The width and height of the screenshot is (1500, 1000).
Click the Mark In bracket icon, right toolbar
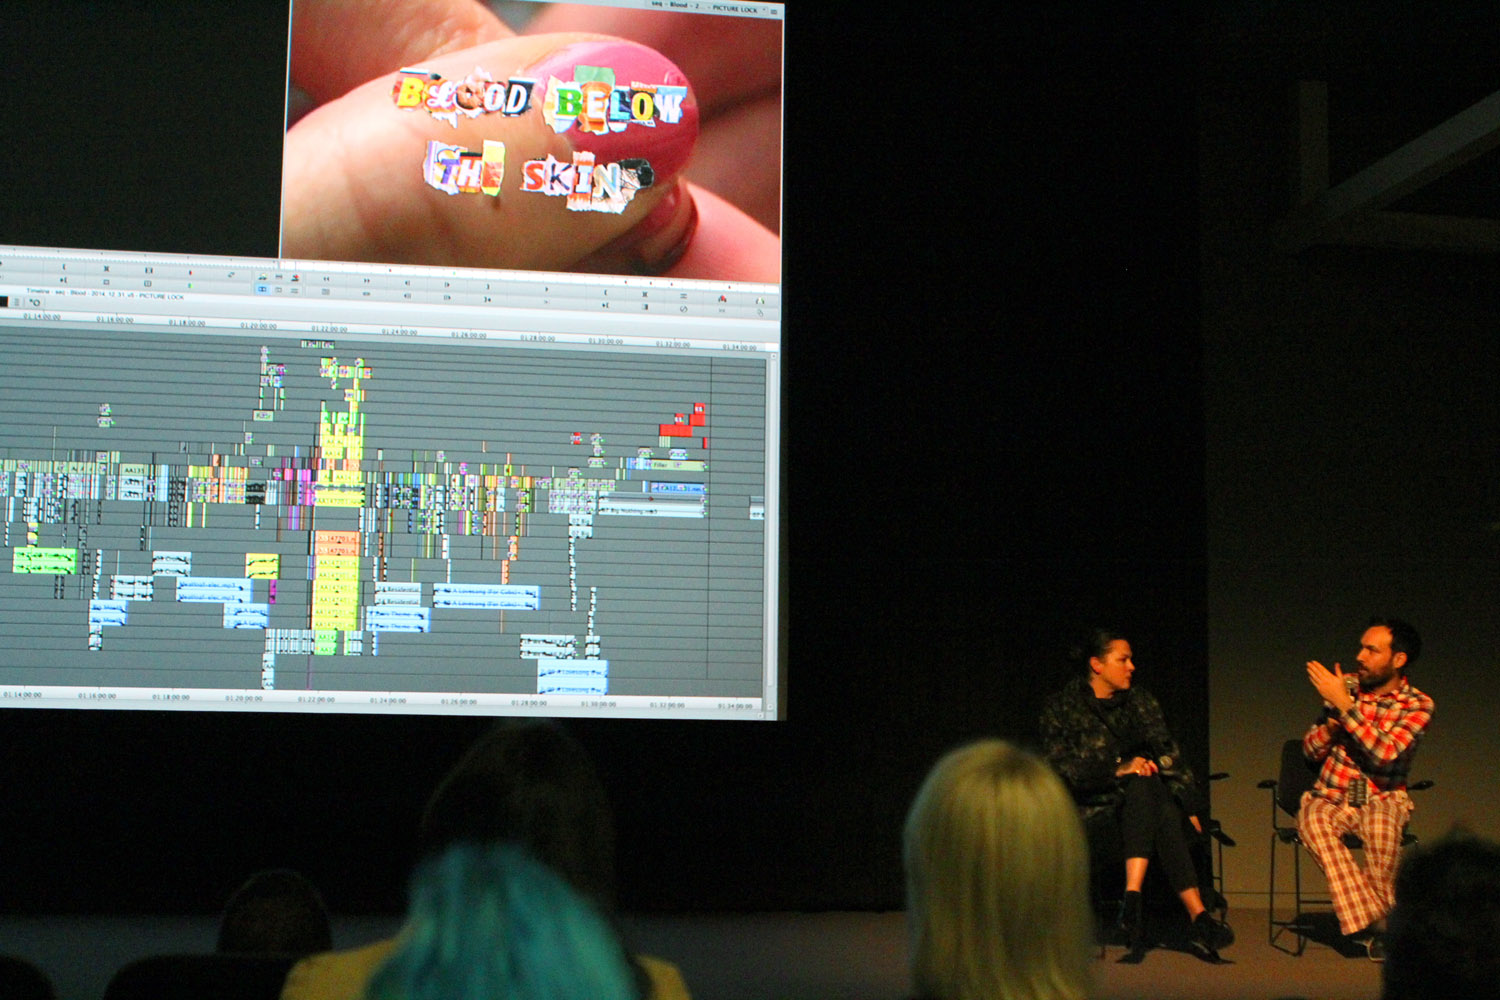(606, 292)
